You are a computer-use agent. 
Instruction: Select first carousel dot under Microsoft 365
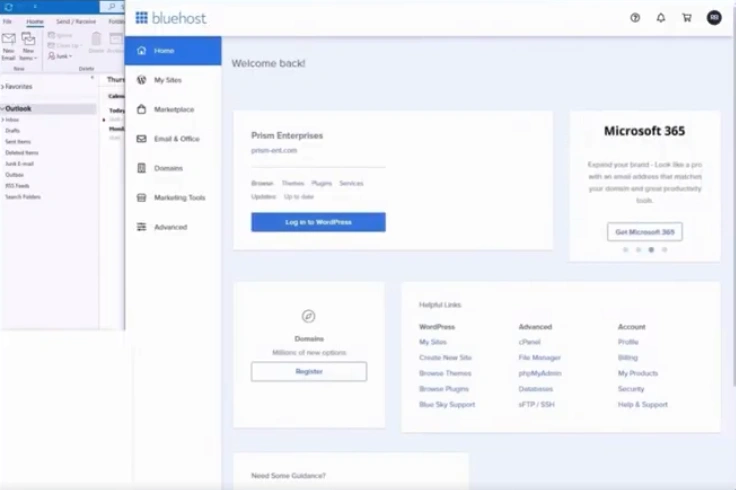[625, 250]
